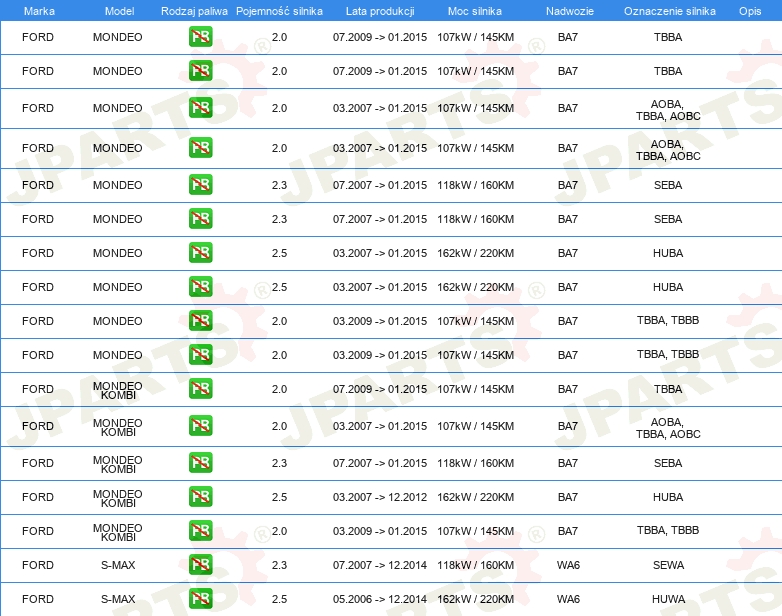Select 'TBBA, TBBB' in the MONDEO KOMBI row

[x=668, y=530]
